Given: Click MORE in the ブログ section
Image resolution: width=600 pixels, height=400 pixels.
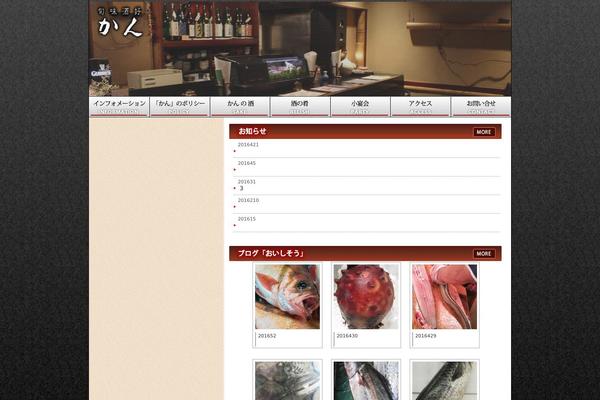Looking at the screenshot, I should click(484, 254).
